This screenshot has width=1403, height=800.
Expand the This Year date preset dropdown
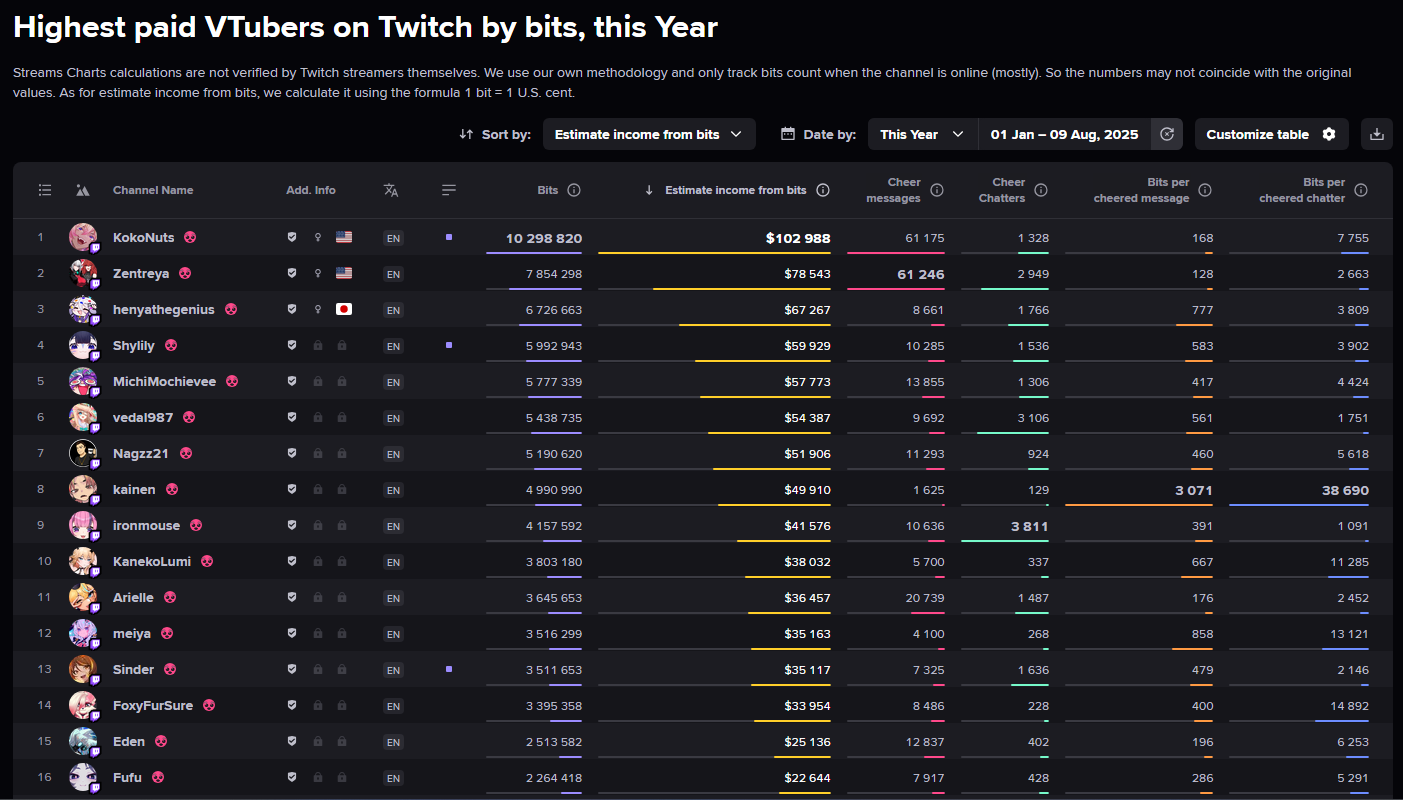[922, 134]
